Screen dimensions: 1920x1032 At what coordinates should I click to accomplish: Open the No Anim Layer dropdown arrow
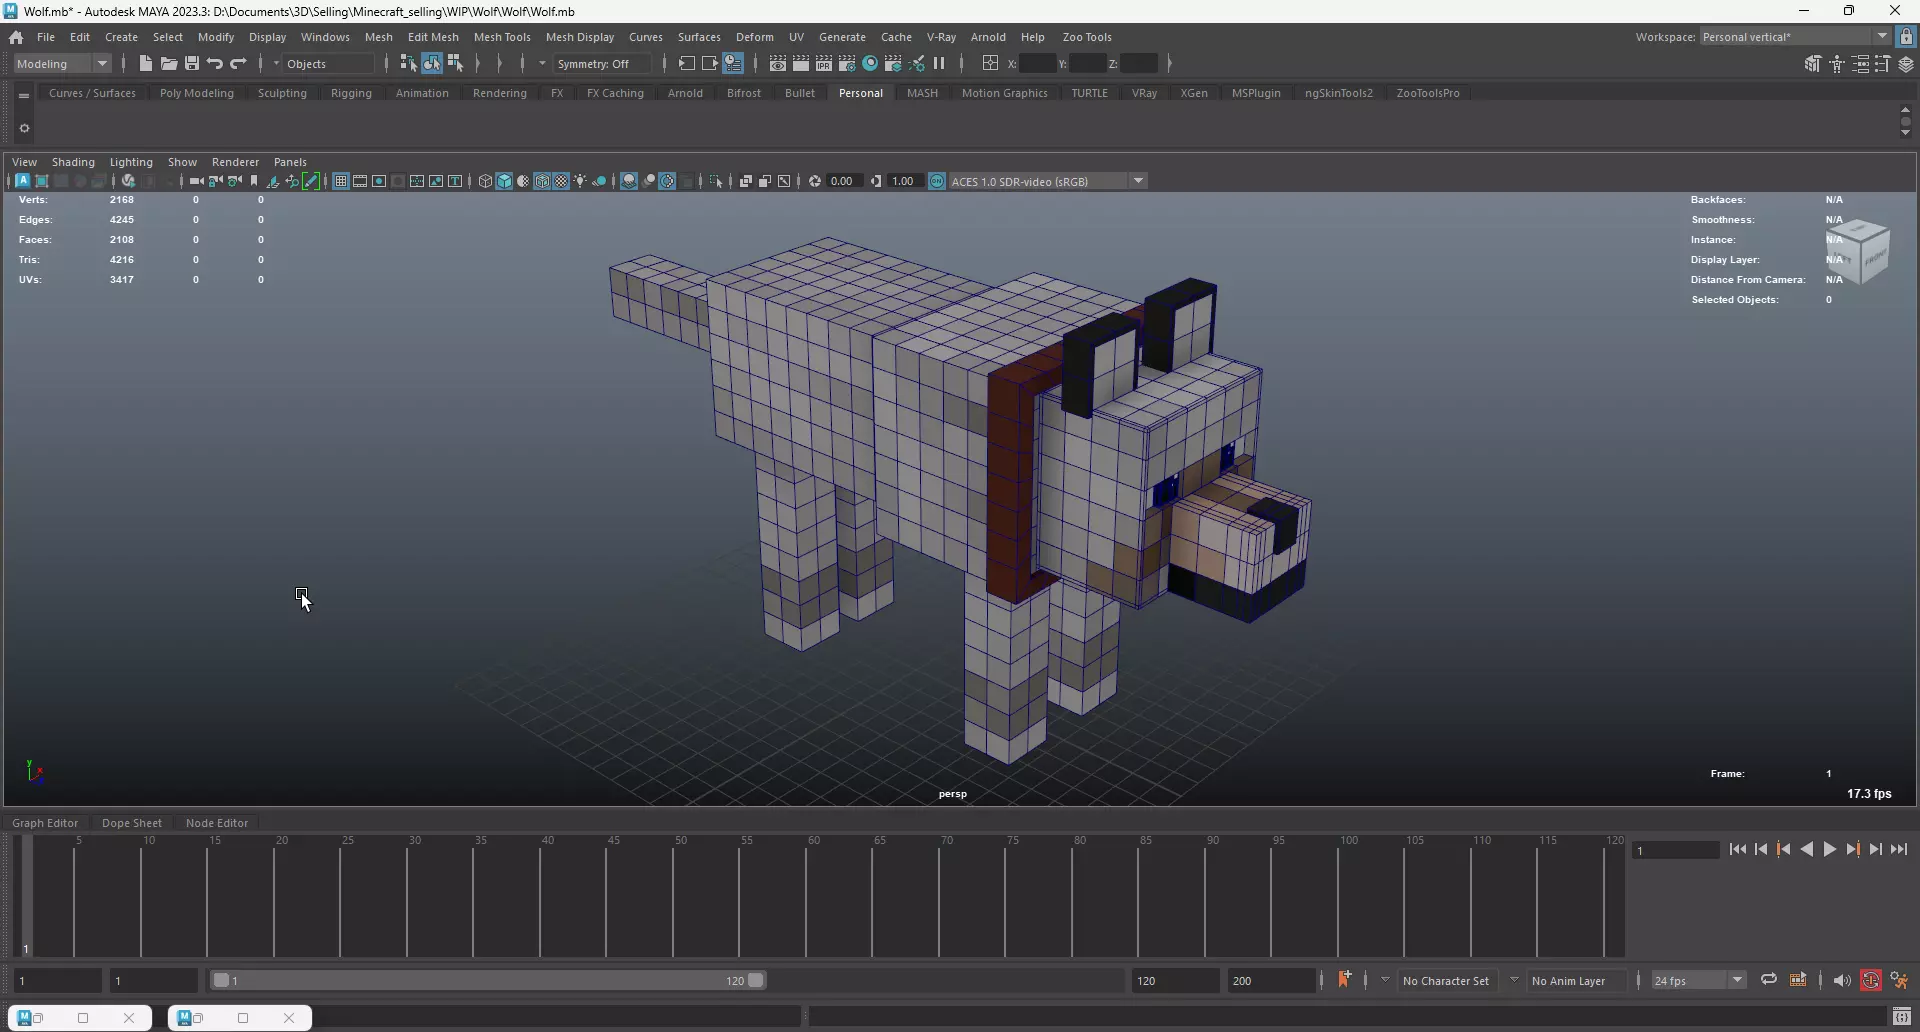click(x=1514, y=980)
